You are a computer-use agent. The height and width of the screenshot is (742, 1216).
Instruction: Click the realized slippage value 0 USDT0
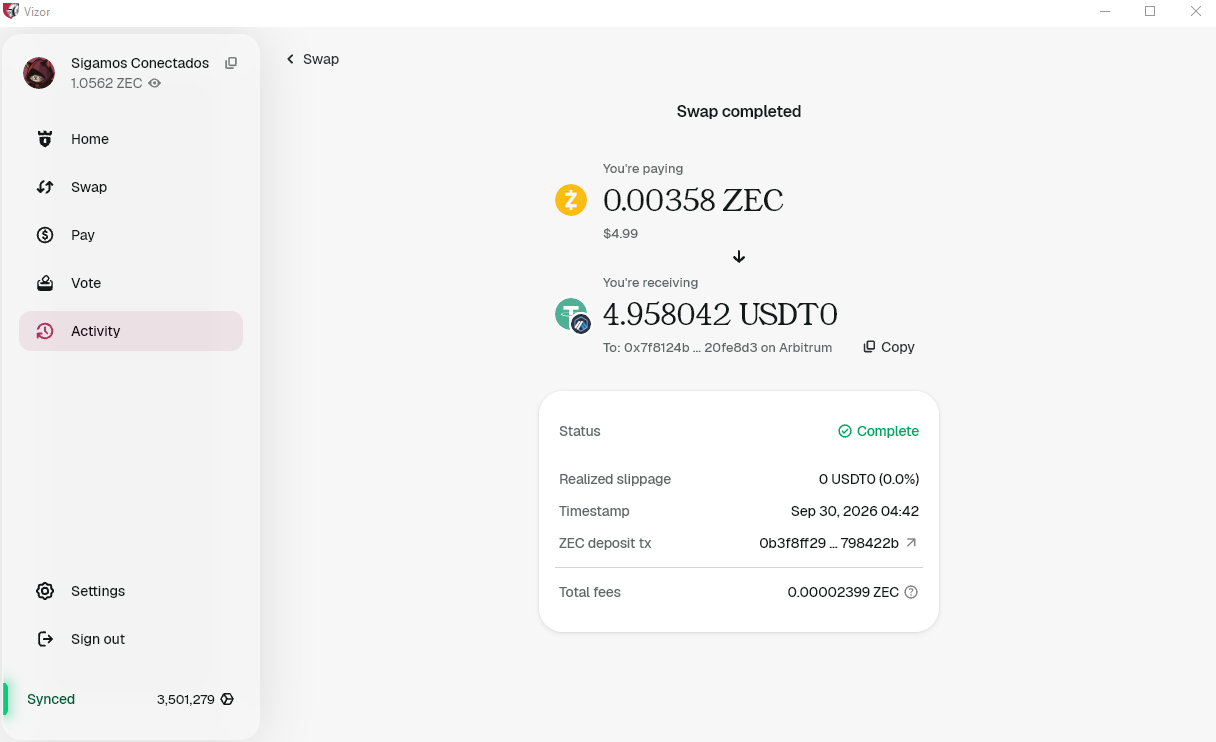click(869, 479)
